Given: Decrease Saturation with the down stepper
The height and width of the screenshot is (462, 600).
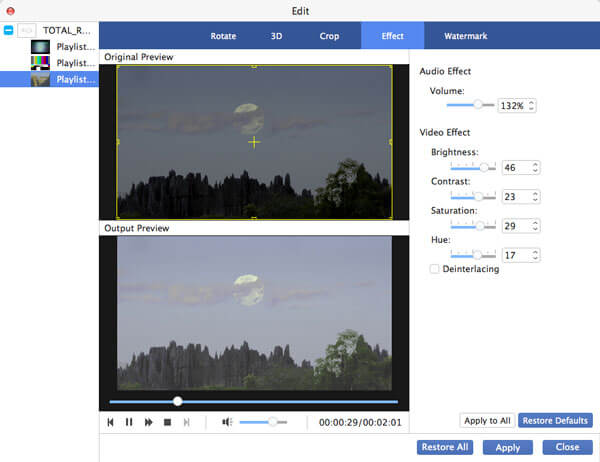Looking at the screenshot, I should (x=535, y=230).
